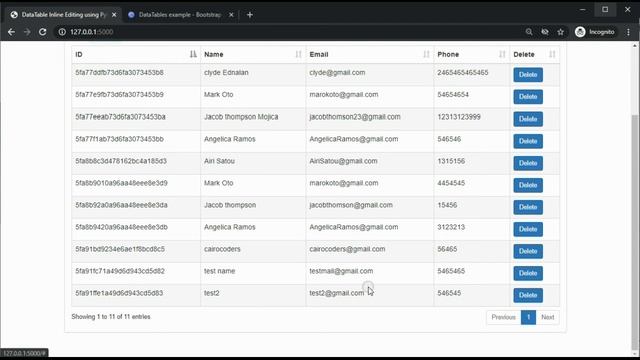Select the DataTable Inline Editing tab
This screenshot has height=360, width=640.
pyautogui.click(x=63, y=15)
